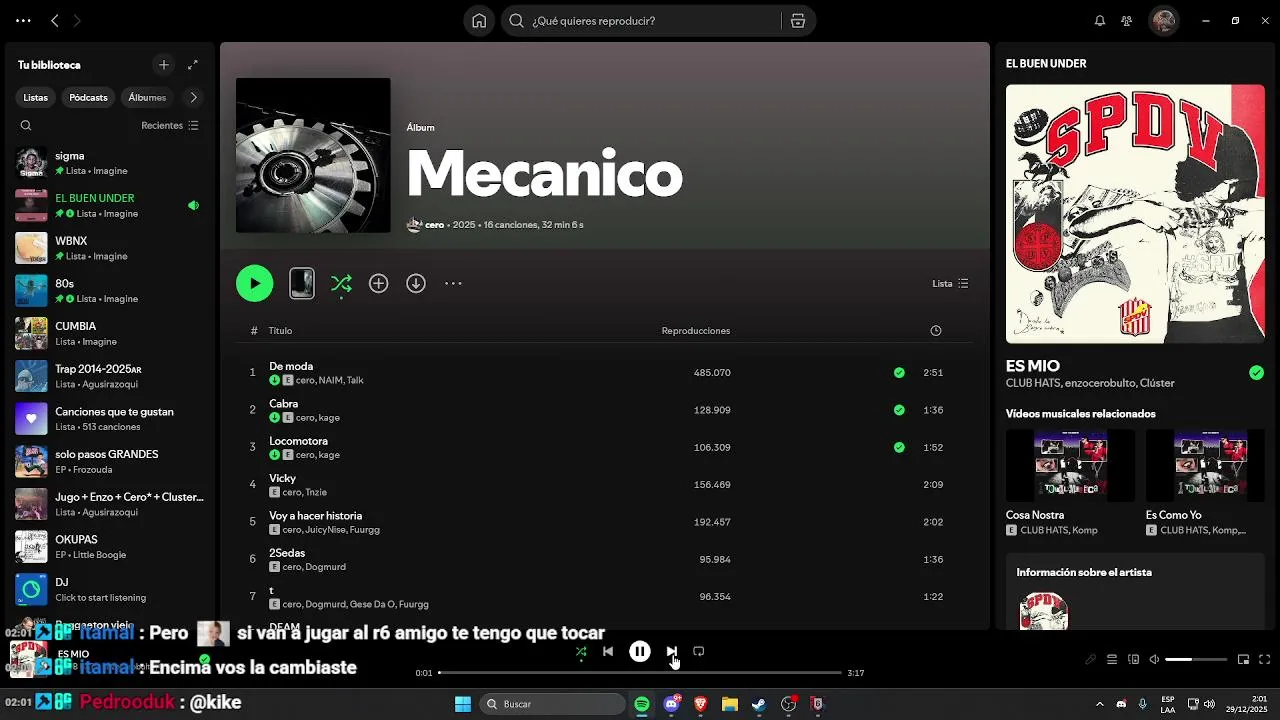Enter full screen mode
This screenshot has width=1280, height=720.
[1265, 660]
